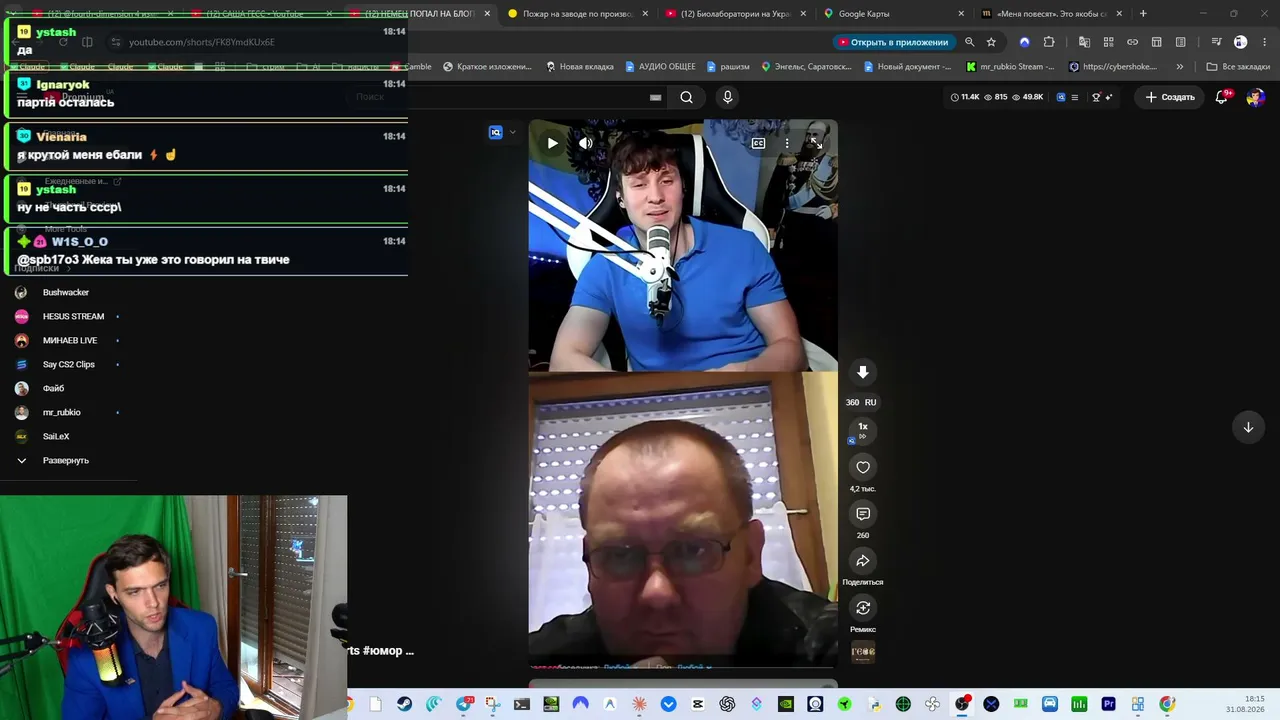Open the HESUS STREAM subscription
This screenshot has height=720, width=1280.
pos(73,316)
